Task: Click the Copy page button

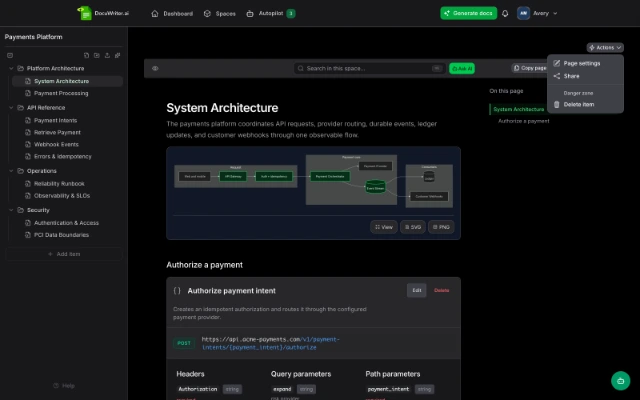Action: click(529, 68)
